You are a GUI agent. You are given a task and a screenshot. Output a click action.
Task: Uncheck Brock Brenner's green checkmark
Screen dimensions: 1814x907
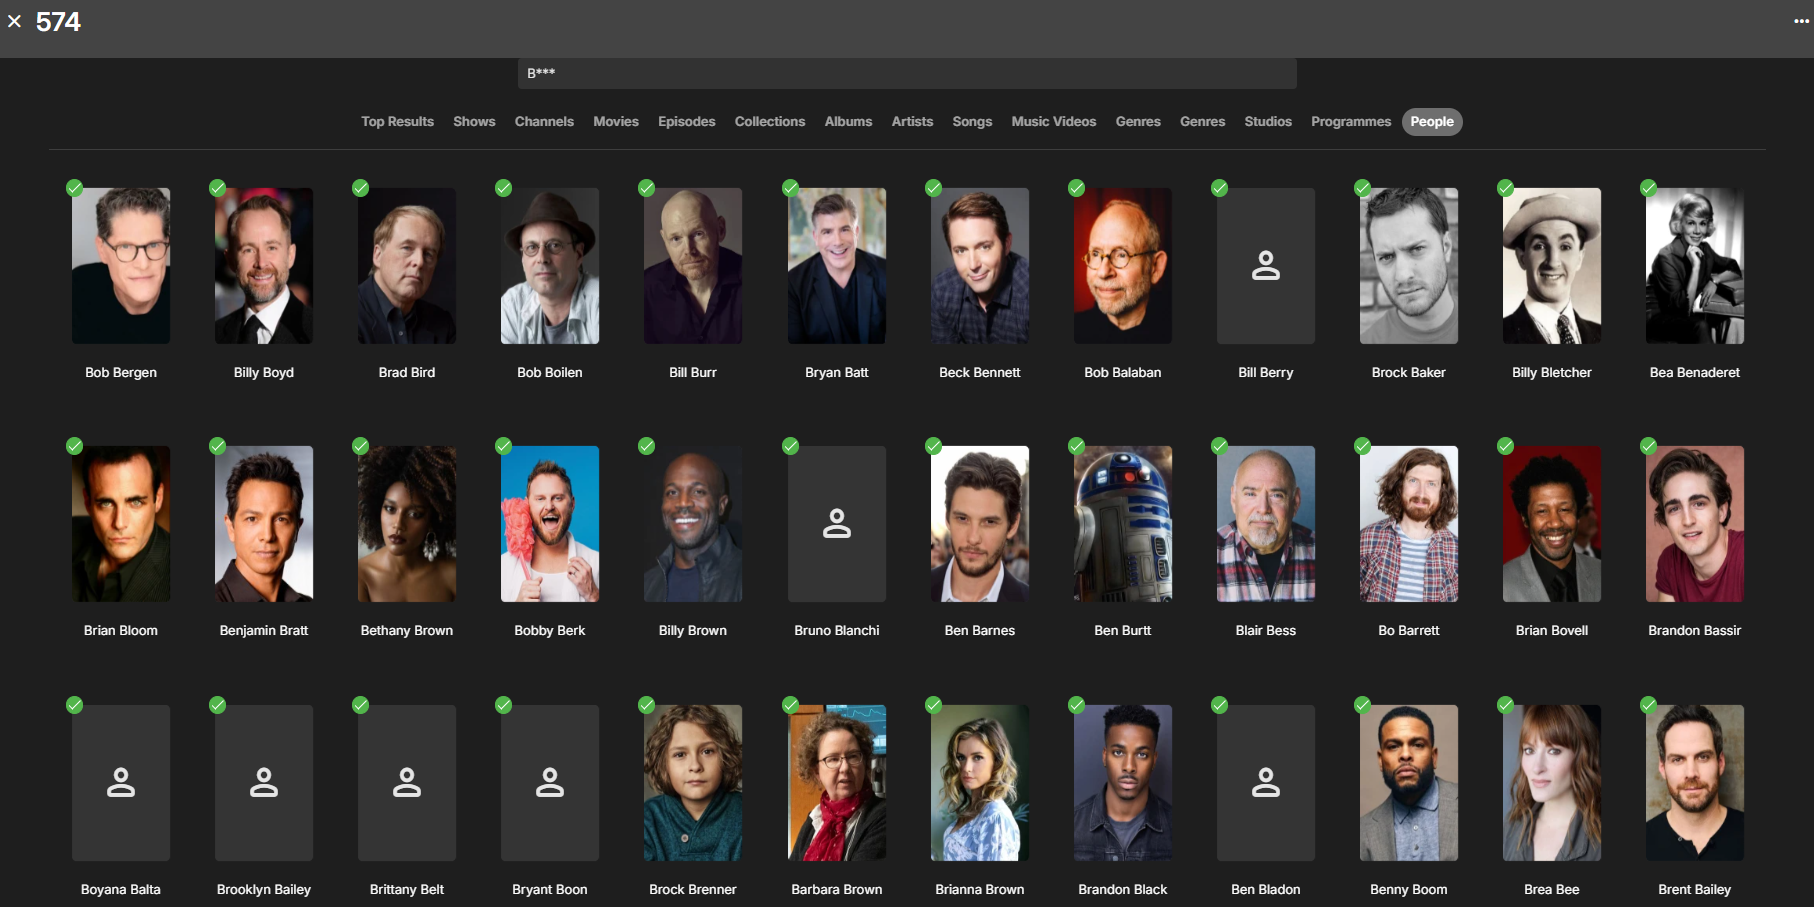coord(646,705)
